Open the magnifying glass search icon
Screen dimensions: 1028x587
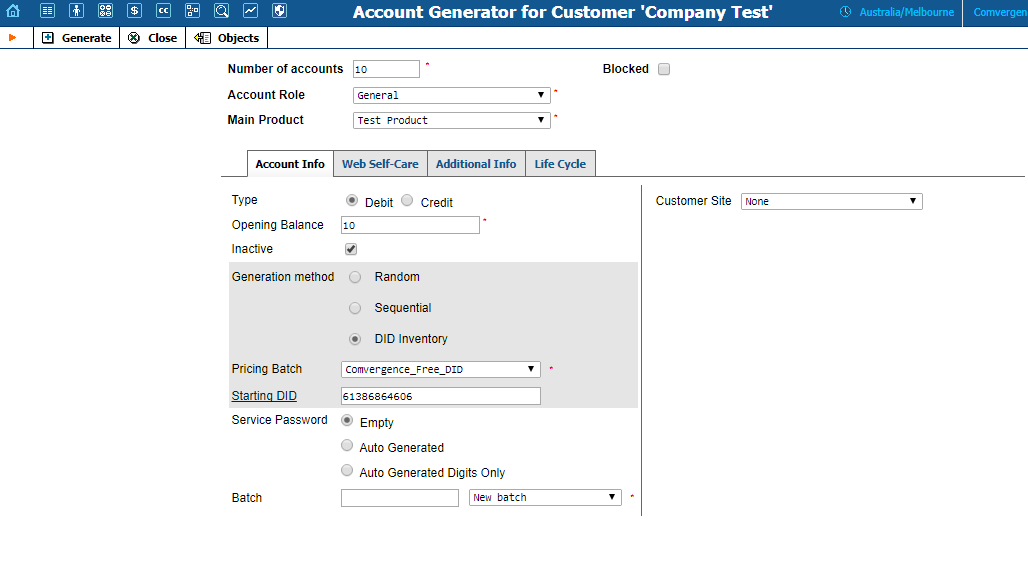[x=221, y=11]
